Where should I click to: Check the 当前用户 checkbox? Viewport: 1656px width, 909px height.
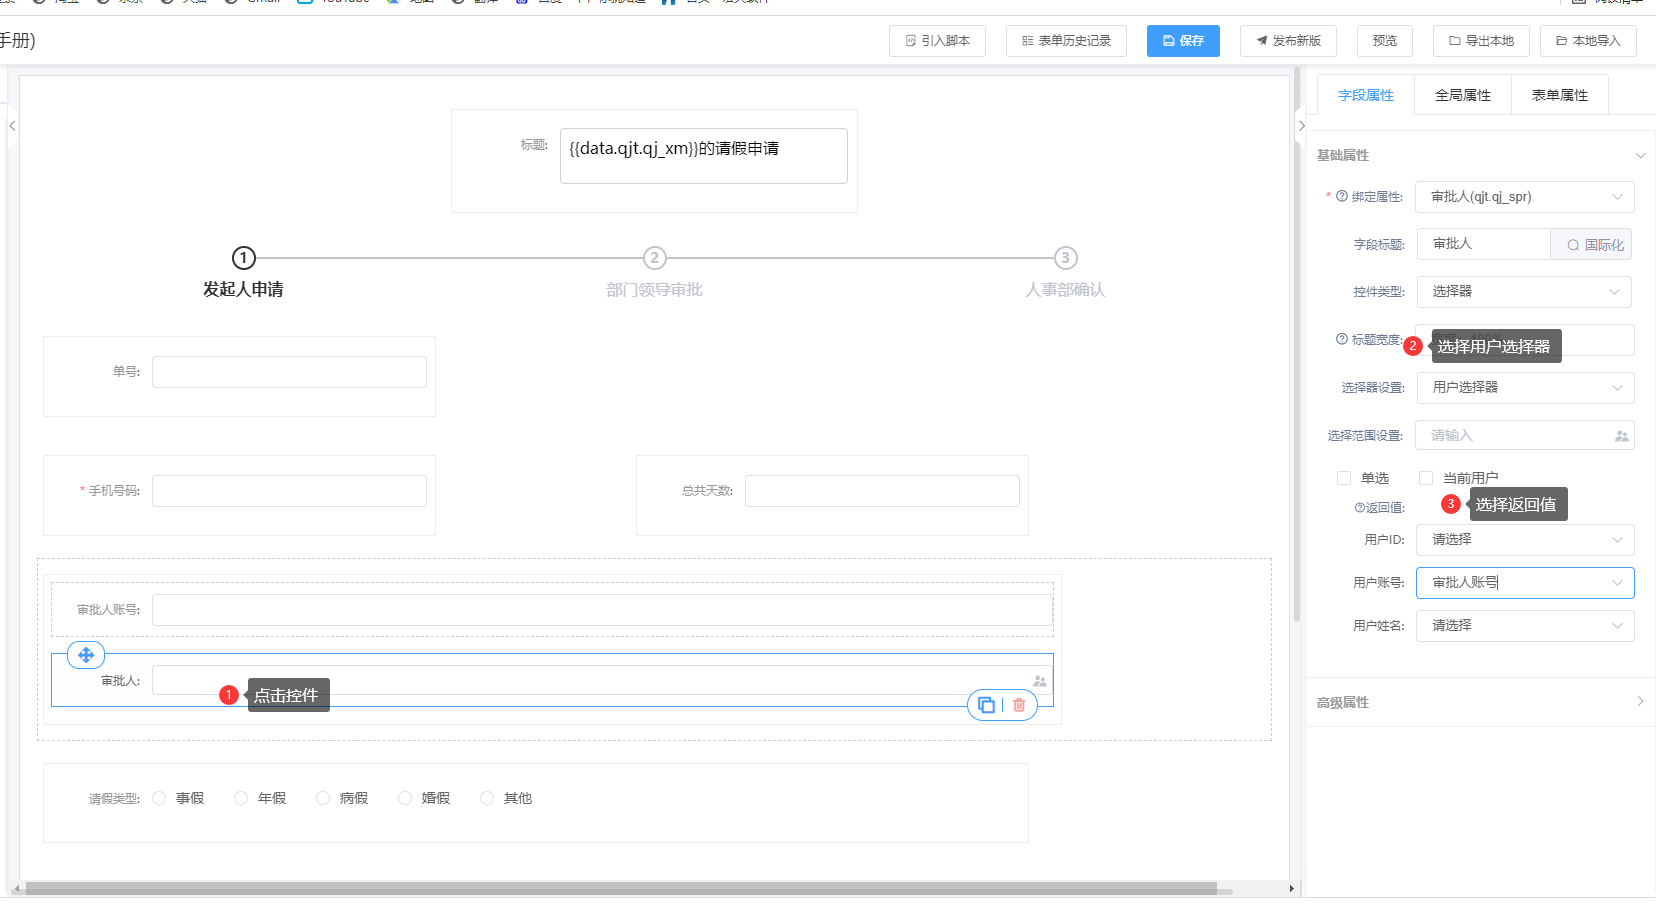point(1426,478)
